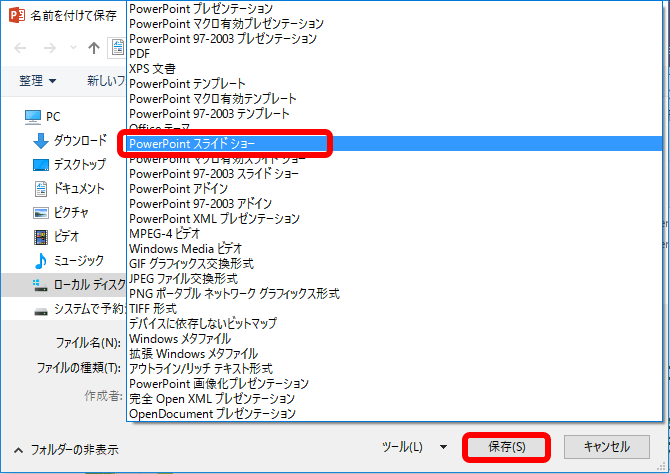The image size is (670, 474).
Task: Click the address bar document icon
Action: click(x=117, y=47)
